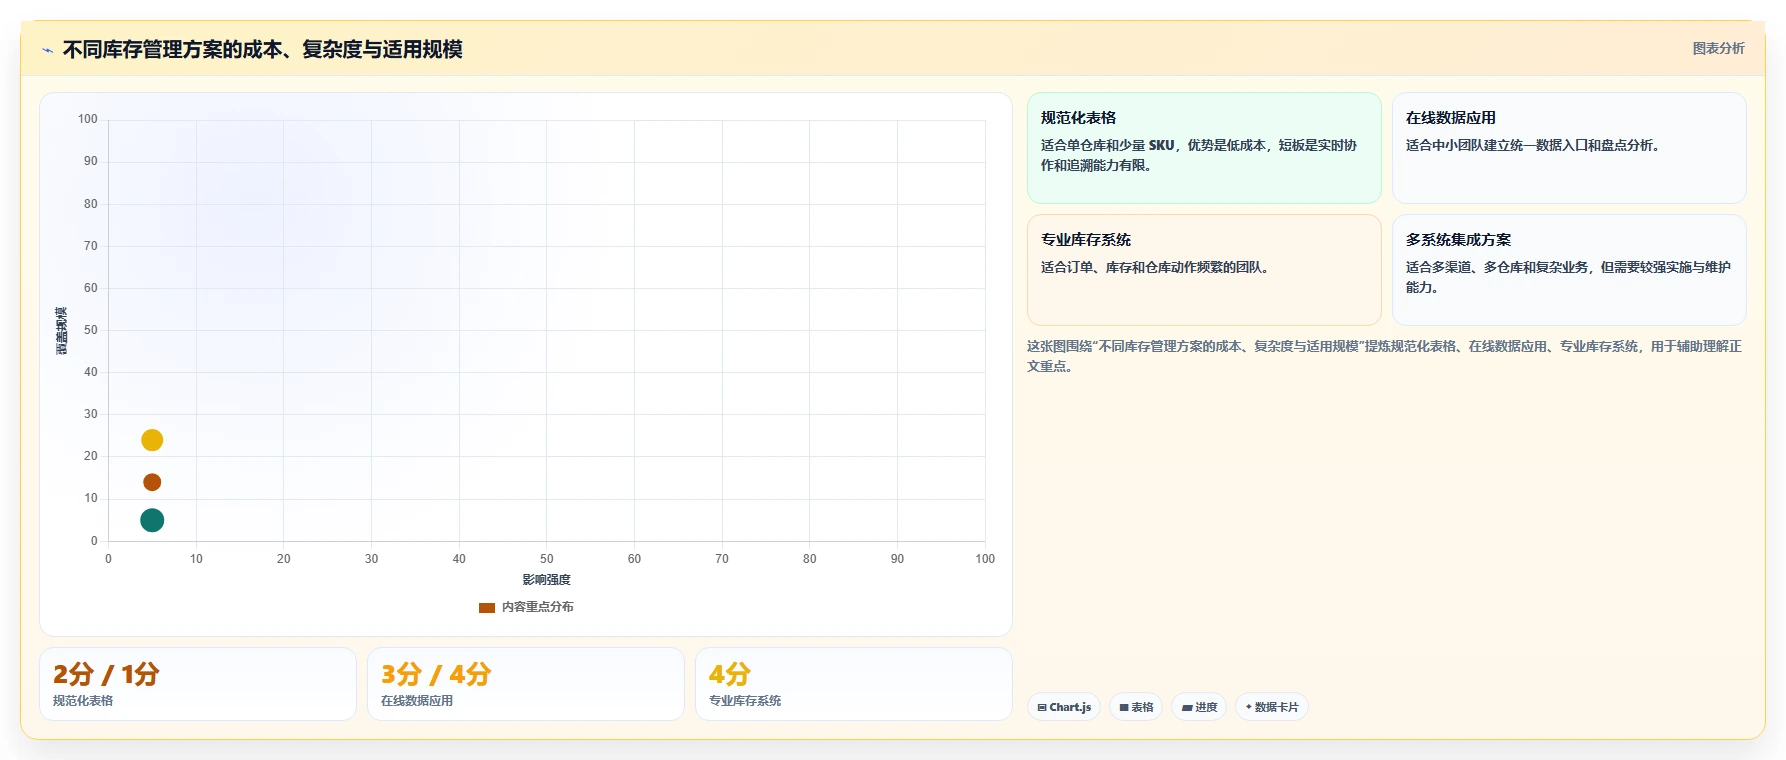Select the brown scatter point near 14
The image size is (1786, 760).
(152, 482)
